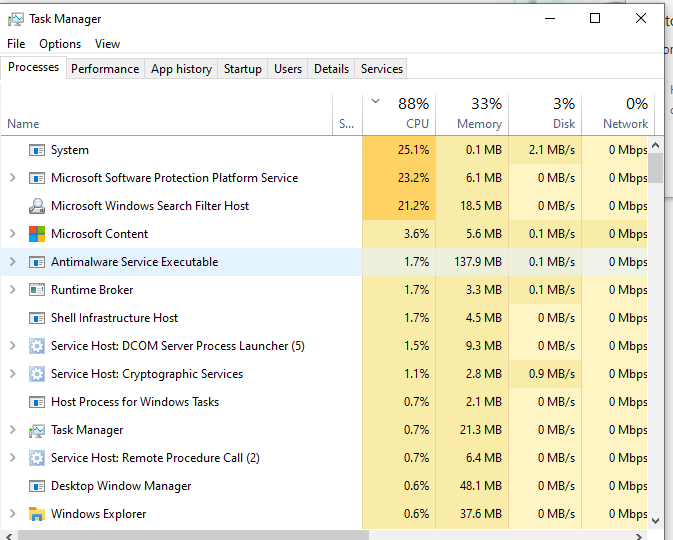
Task: Click the Service Host DCOM gear icon
Action: click(37, 346)
